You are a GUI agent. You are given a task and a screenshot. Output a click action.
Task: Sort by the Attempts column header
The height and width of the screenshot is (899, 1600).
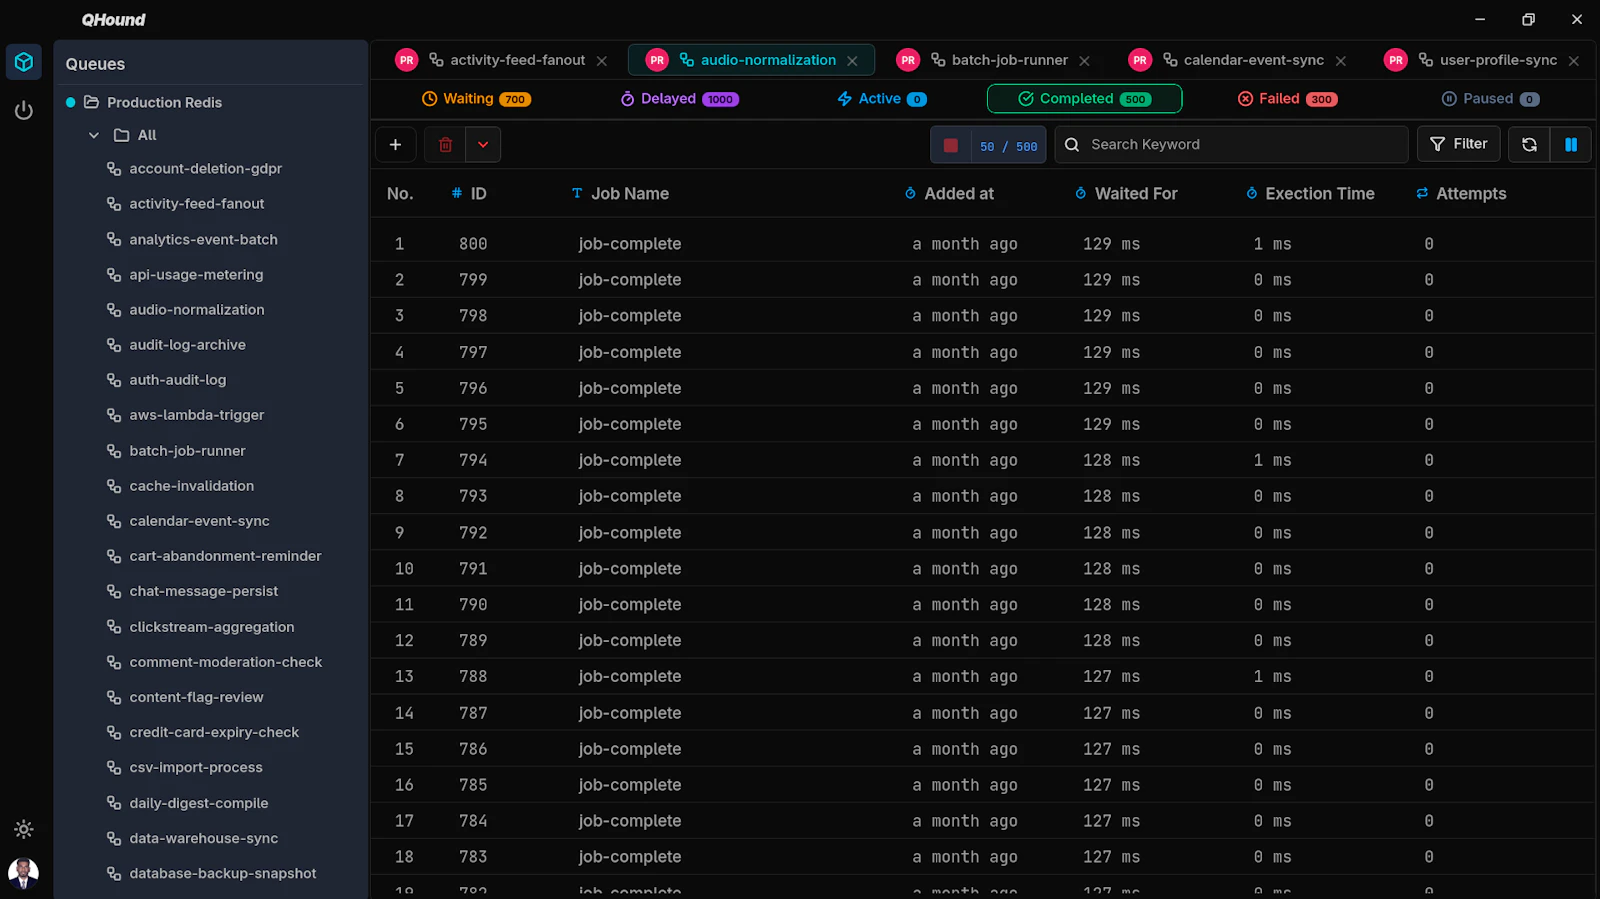click(1461, 194)
